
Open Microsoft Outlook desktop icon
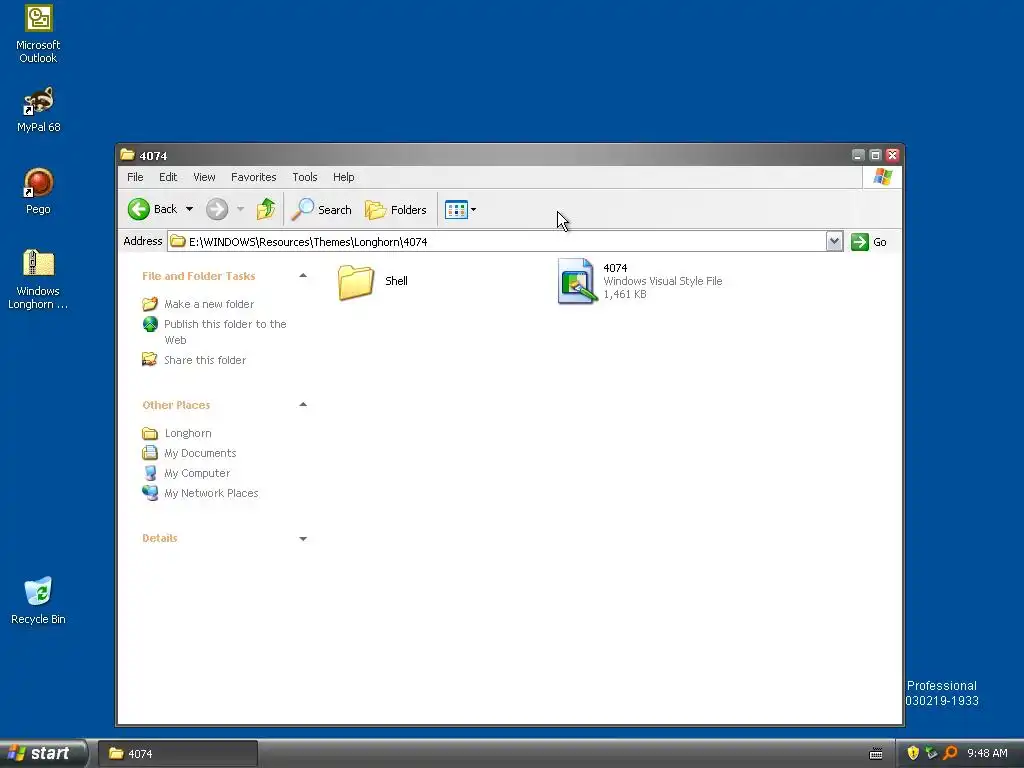tap(38, 34)
